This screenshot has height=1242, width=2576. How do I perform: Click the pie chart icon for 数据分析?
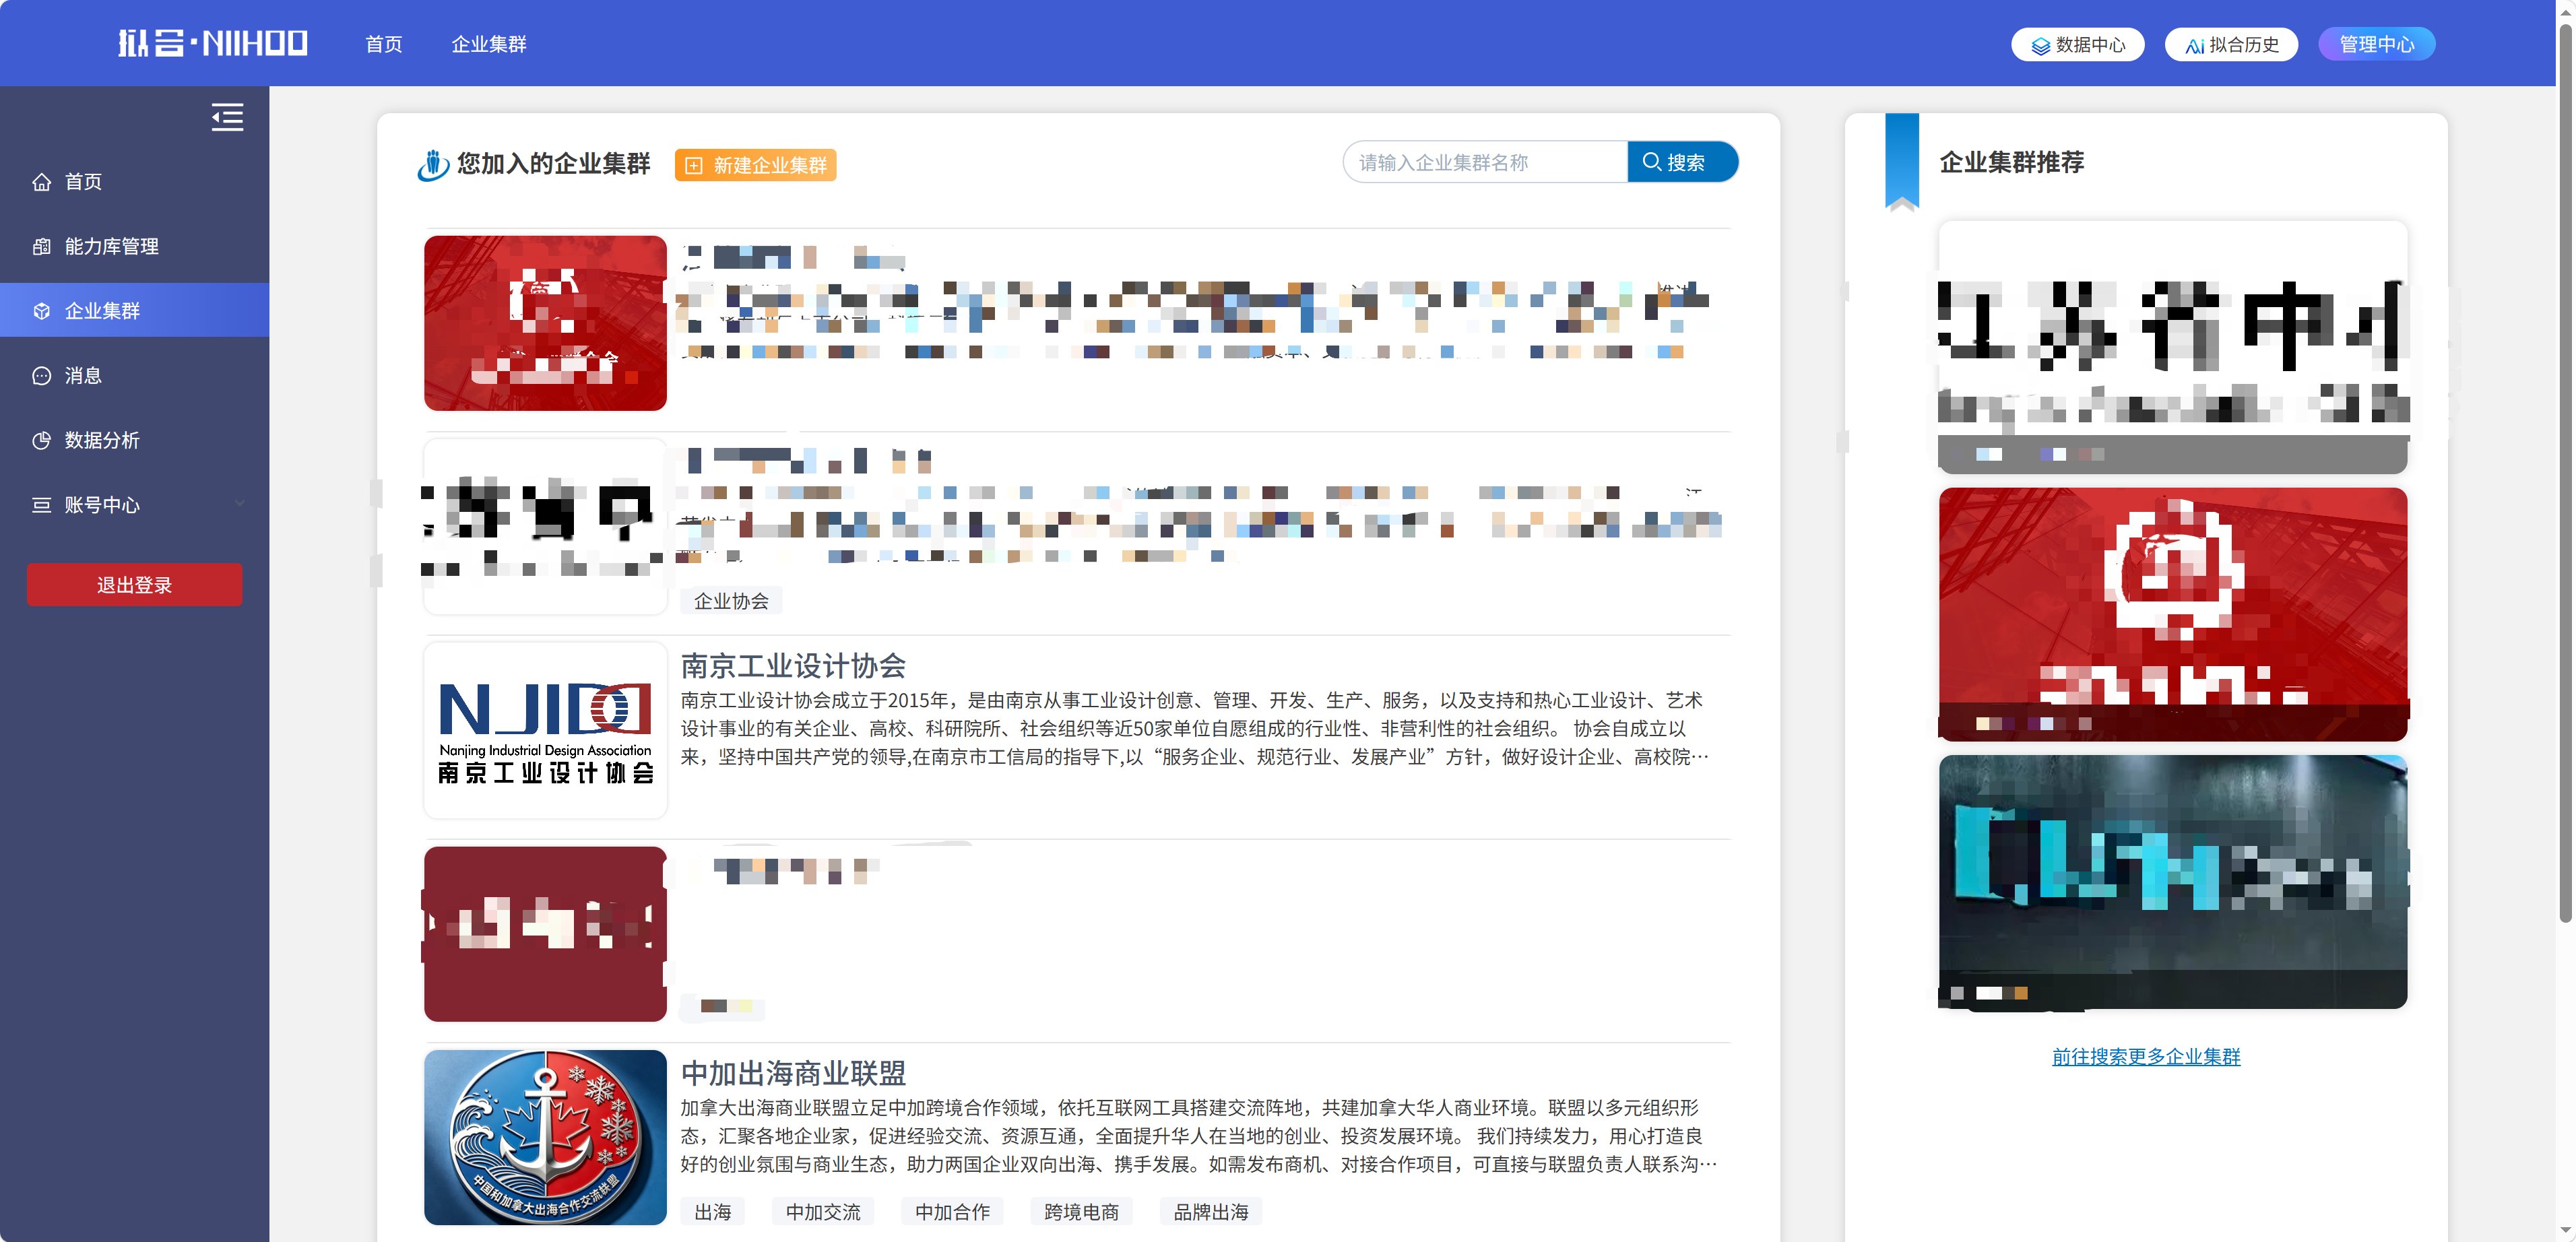(41, 440)
